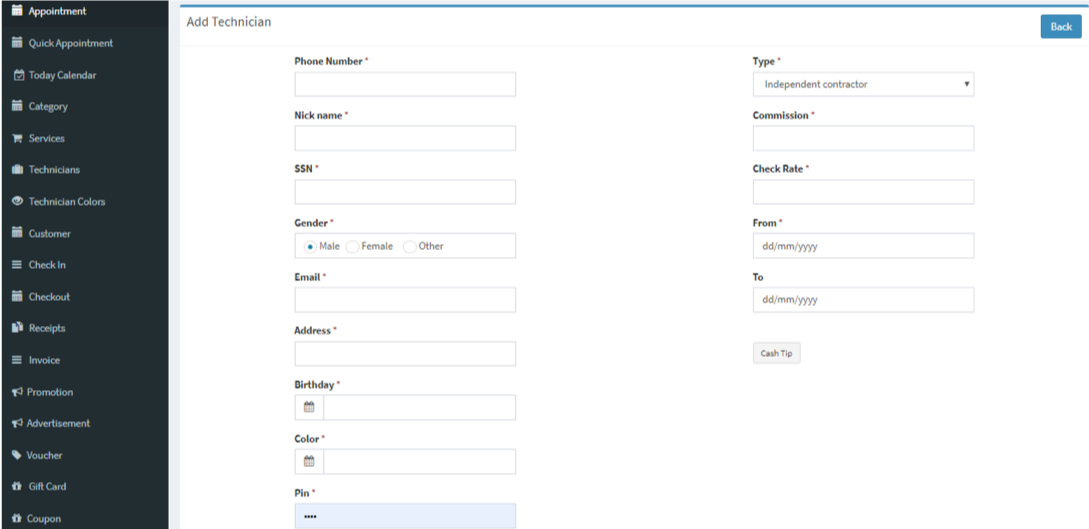Go to Today Calendar menu item
Image resolution: width=1089 pixels, height=529 pixels.
click(84, 74)
